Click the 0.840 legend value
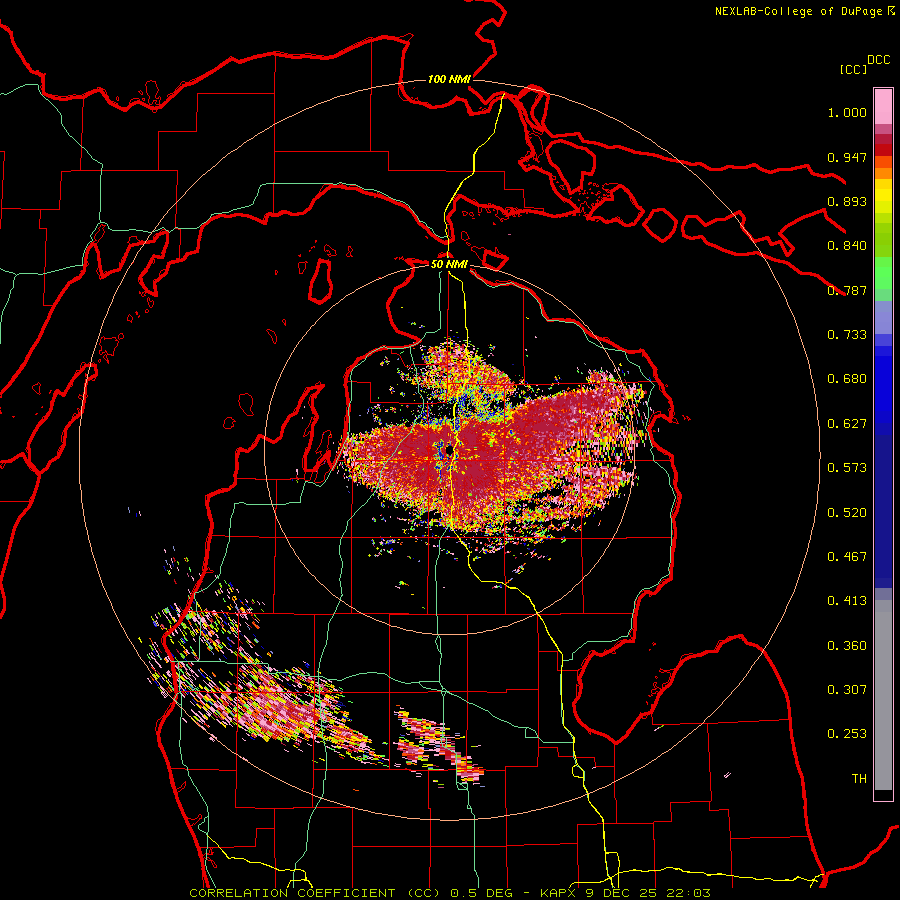The width and height of the screenshot is (900, 900). coord(847,246)
